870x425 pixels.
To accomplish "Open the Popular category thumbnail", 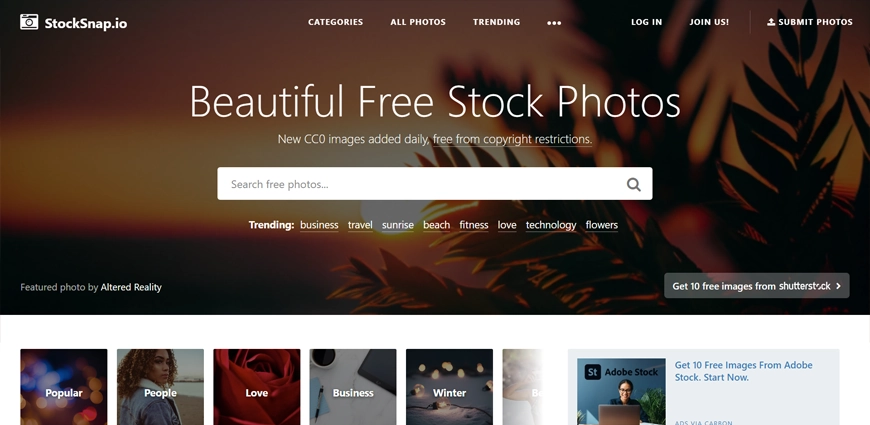I will tap(64, 387).
